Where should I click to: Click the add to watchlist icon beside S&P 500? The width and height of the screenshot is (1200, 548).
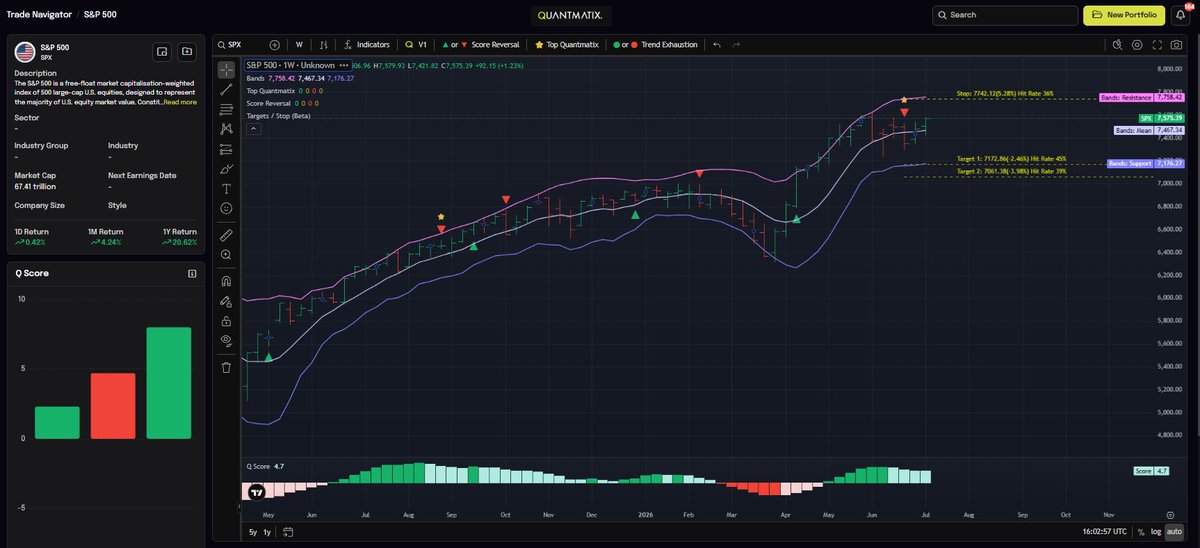[x=162, y=51]
